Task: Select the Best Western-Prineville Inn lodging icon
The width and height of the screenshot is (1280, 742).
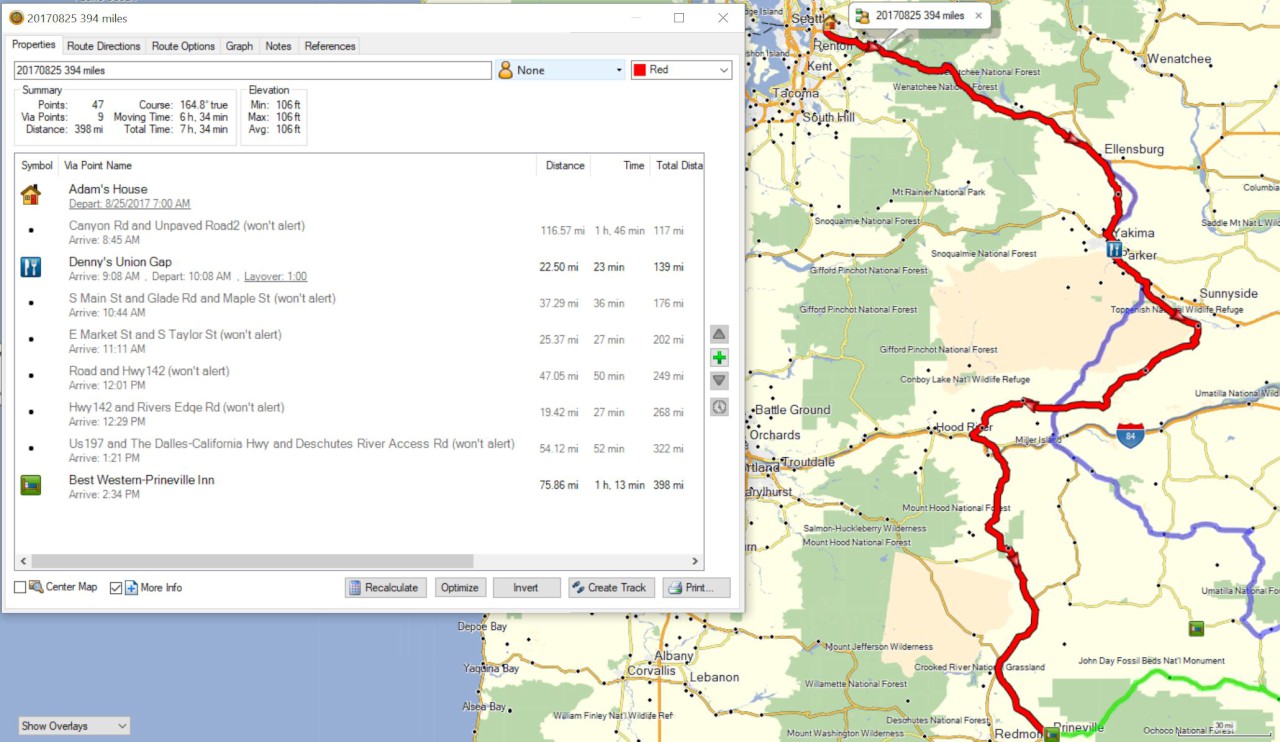Action: [x=31, y=486]
